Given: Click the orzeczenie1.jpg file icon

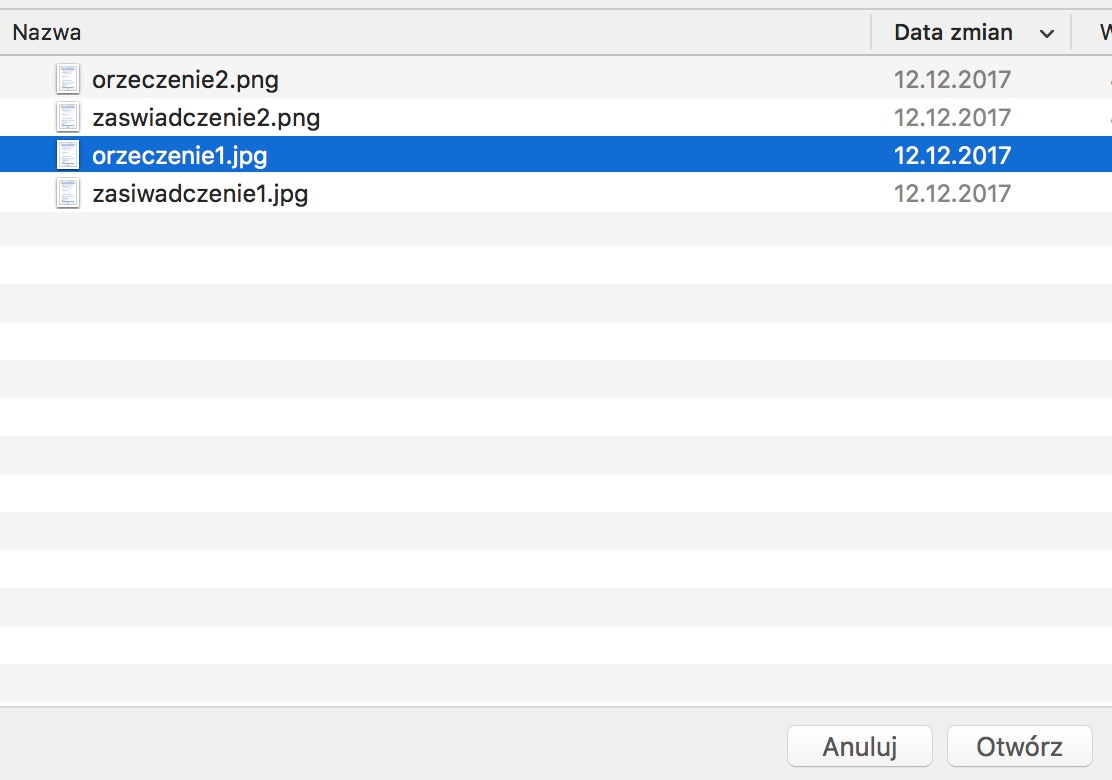Looking at the screenshot, I should coord(68,155).
